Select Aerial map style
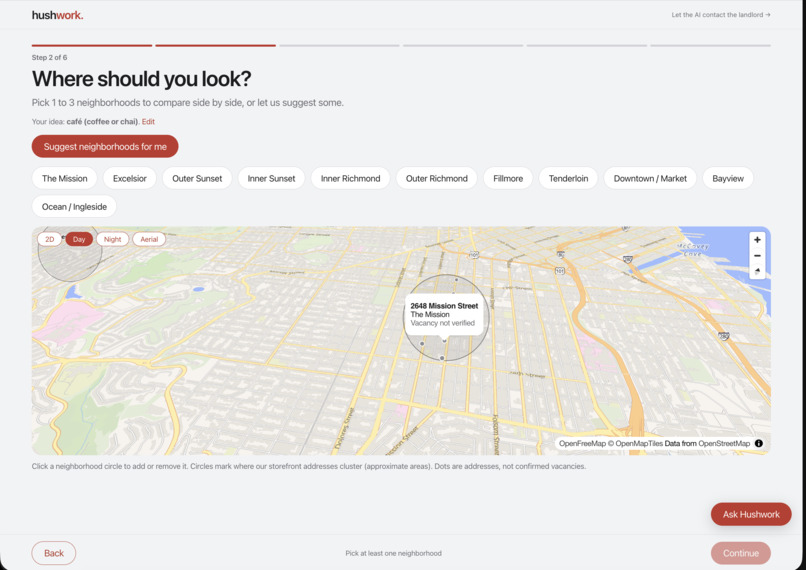Viewport: 806px width, 570px height. 149,239
